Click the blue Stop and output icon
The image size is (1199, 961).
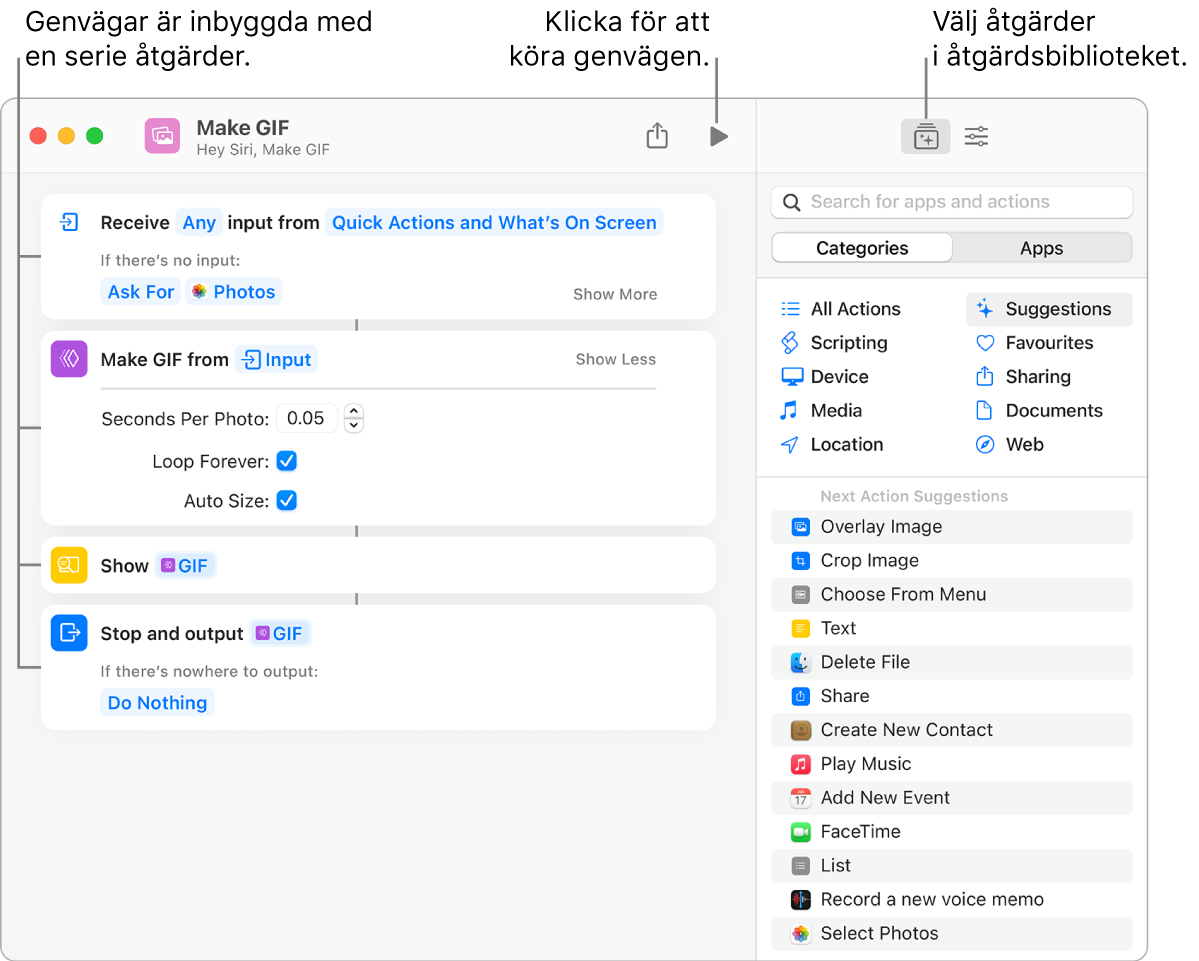(69, 633)
